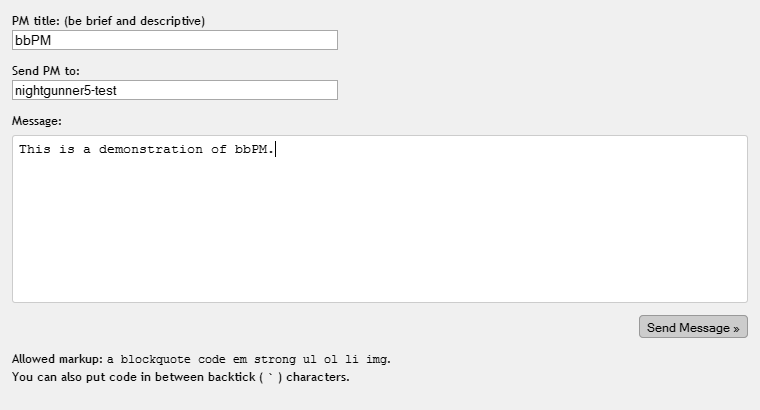Click the "Message:" label

point(37,121)
